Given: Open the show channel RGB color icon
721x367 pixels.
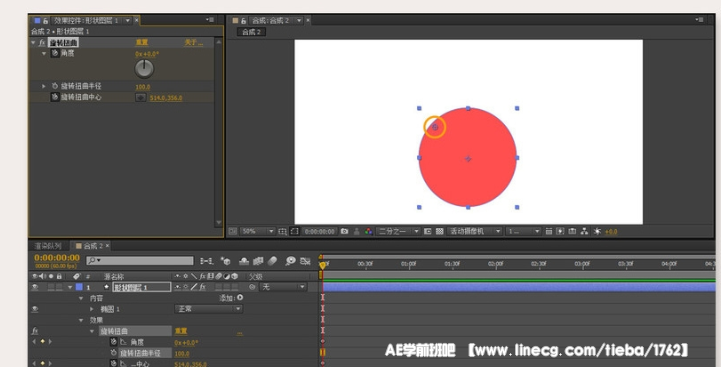Looking at the screenshot, I should pyautogui.click(x=368, y=231).
